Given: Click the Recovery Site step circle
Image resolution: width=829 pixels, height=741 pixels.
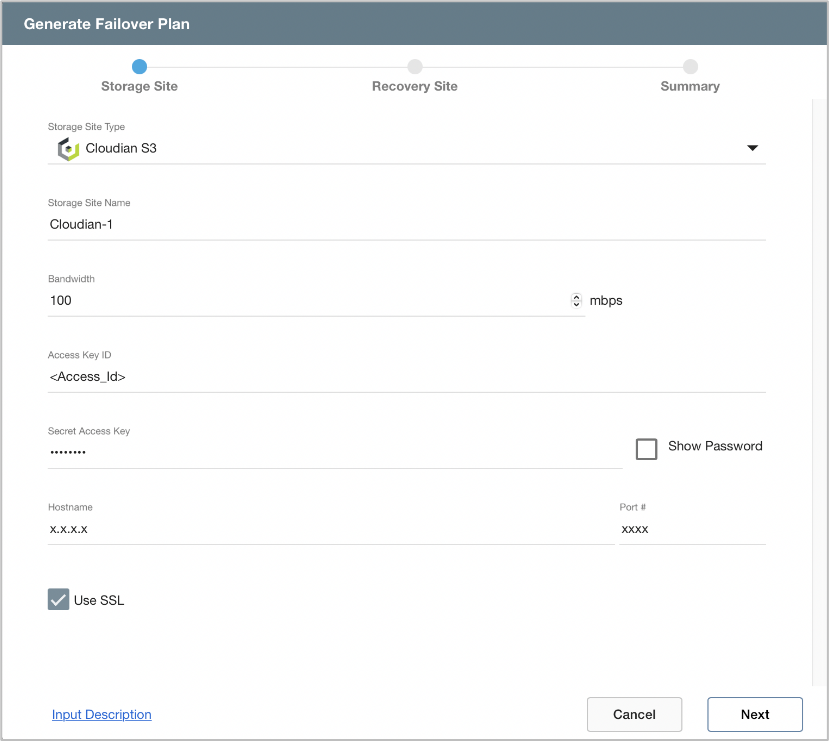Looking at the screenshot, I should pos(415,67).
